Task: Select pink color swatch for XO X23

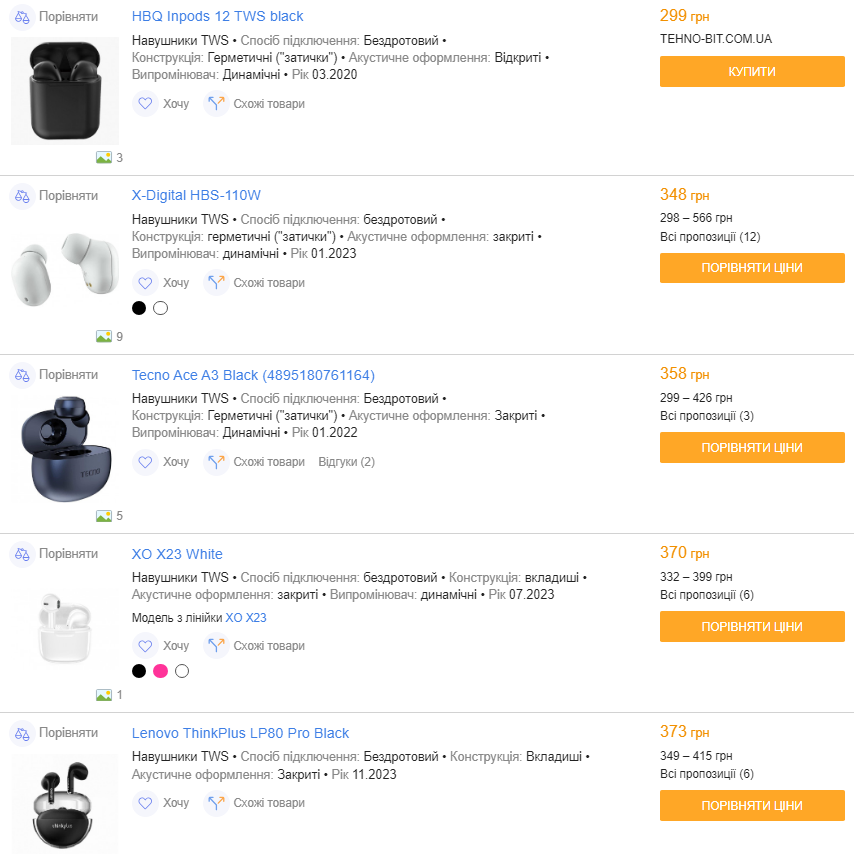Action: pyautogui.click(x=160, y=671)
